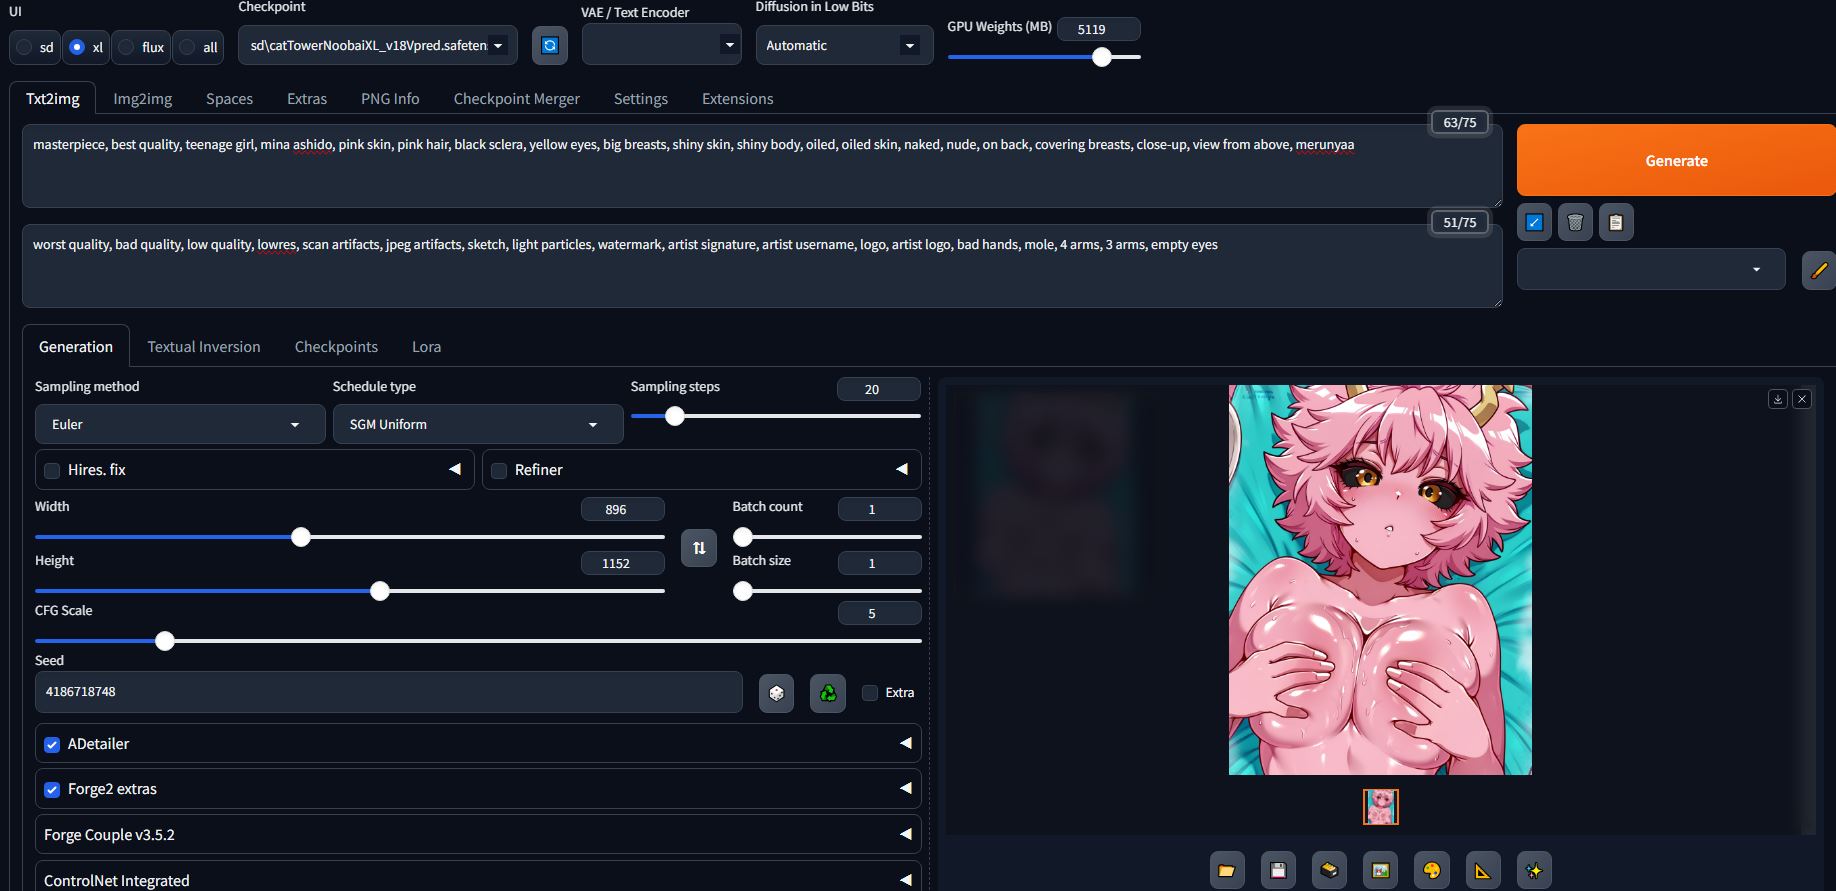Viewport: 1836px width, 891px height.
Task: Click the green recycle reuse-seed icon
Action: [828, 692]
